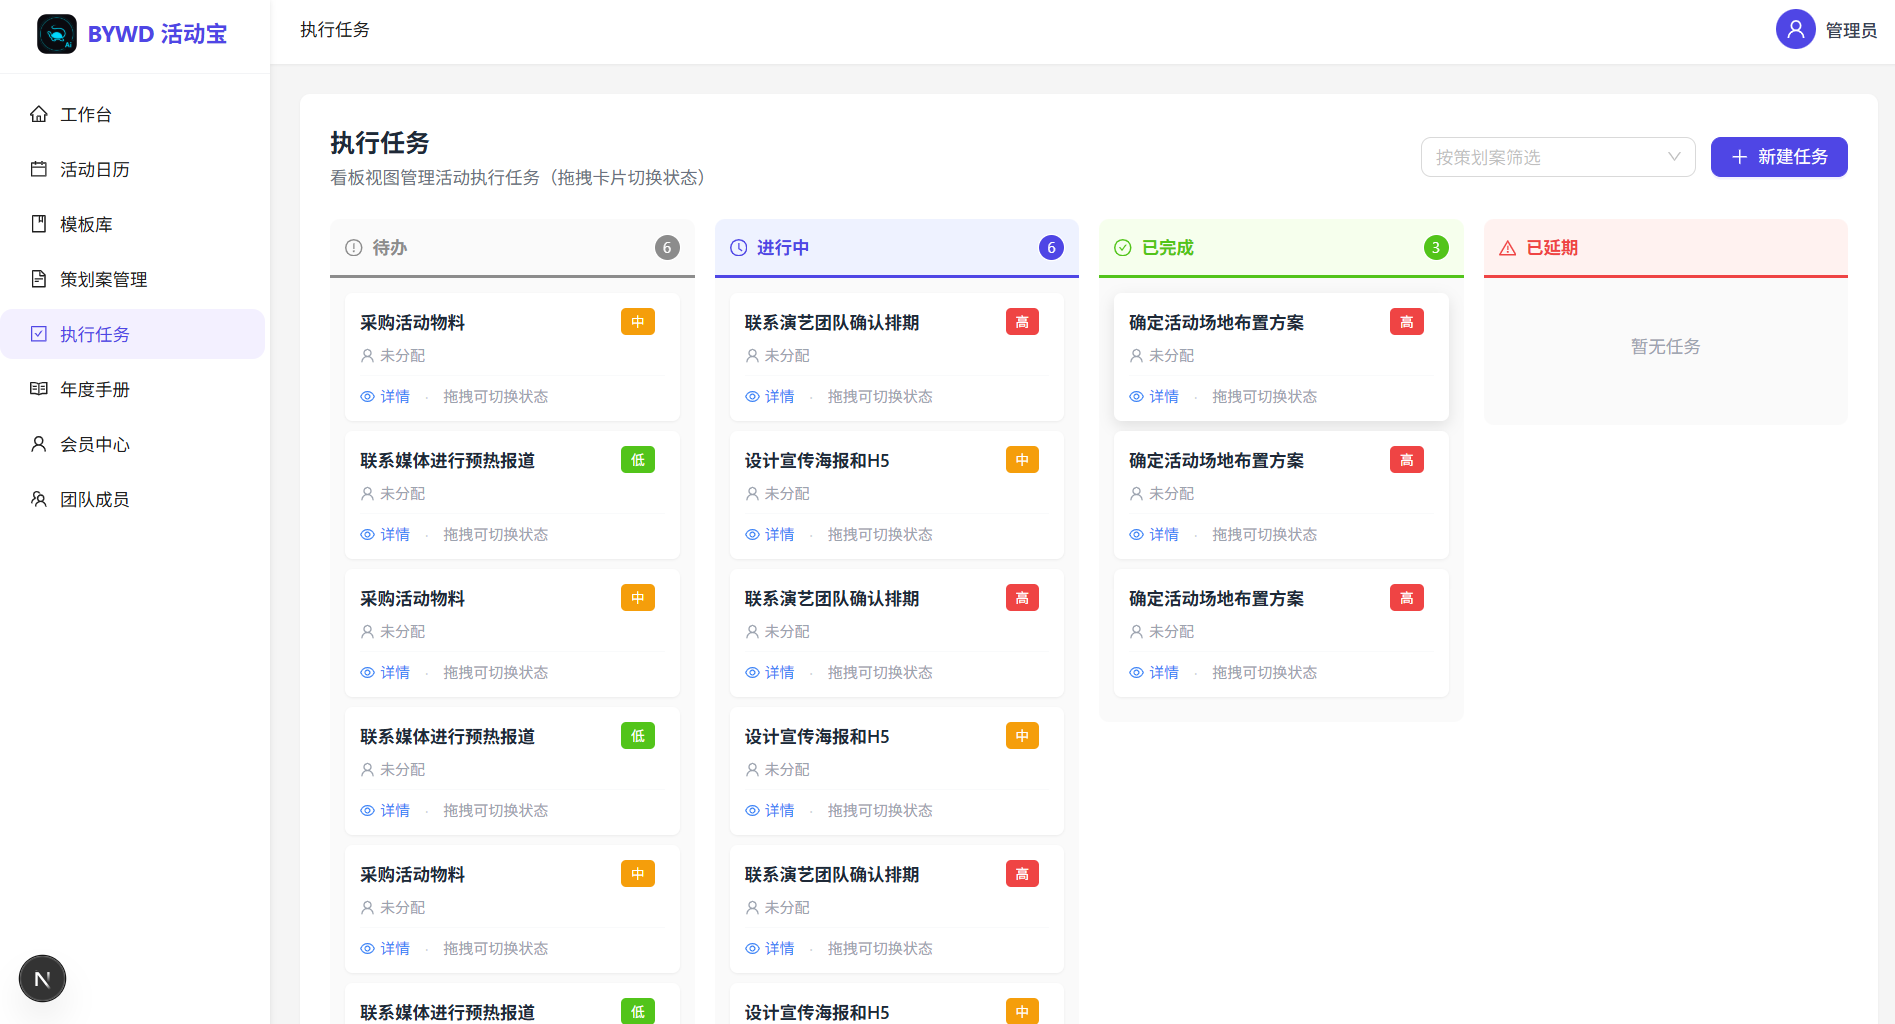This screenshot has width=1895, height=1024.
Task: Click the first 确定活动场地布置方案 card title
Action: pyautogui.click(x=1216, y=323)
